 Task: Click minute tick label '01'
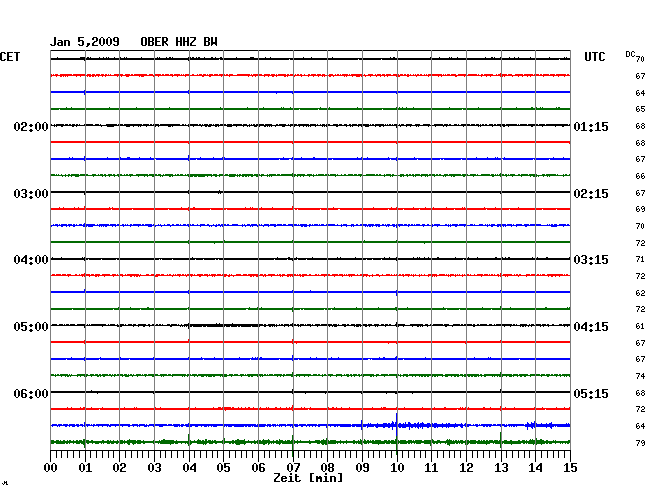click(x=85, y=467)
